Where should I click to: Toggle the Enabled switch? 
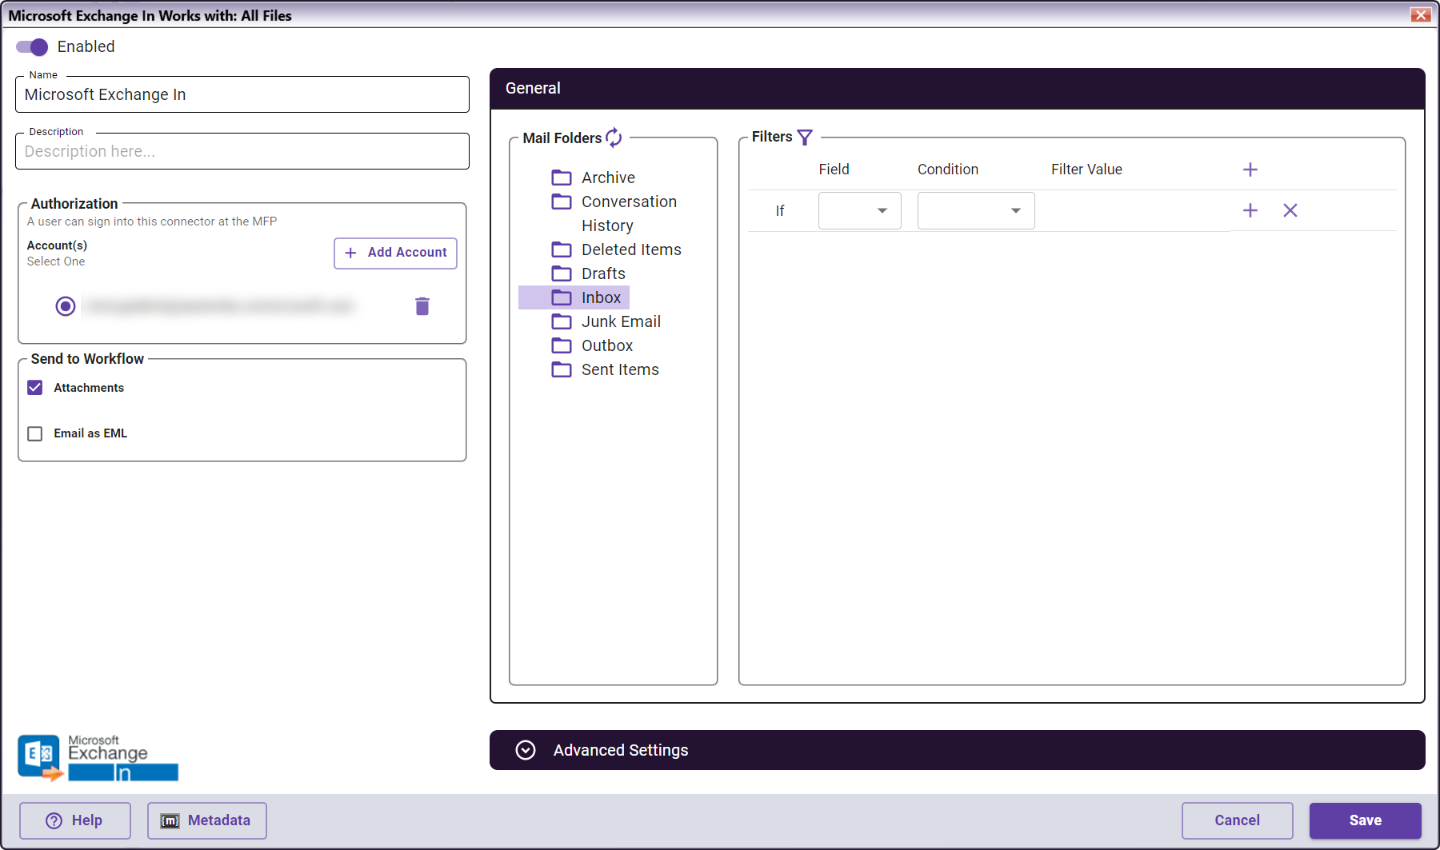32,47
